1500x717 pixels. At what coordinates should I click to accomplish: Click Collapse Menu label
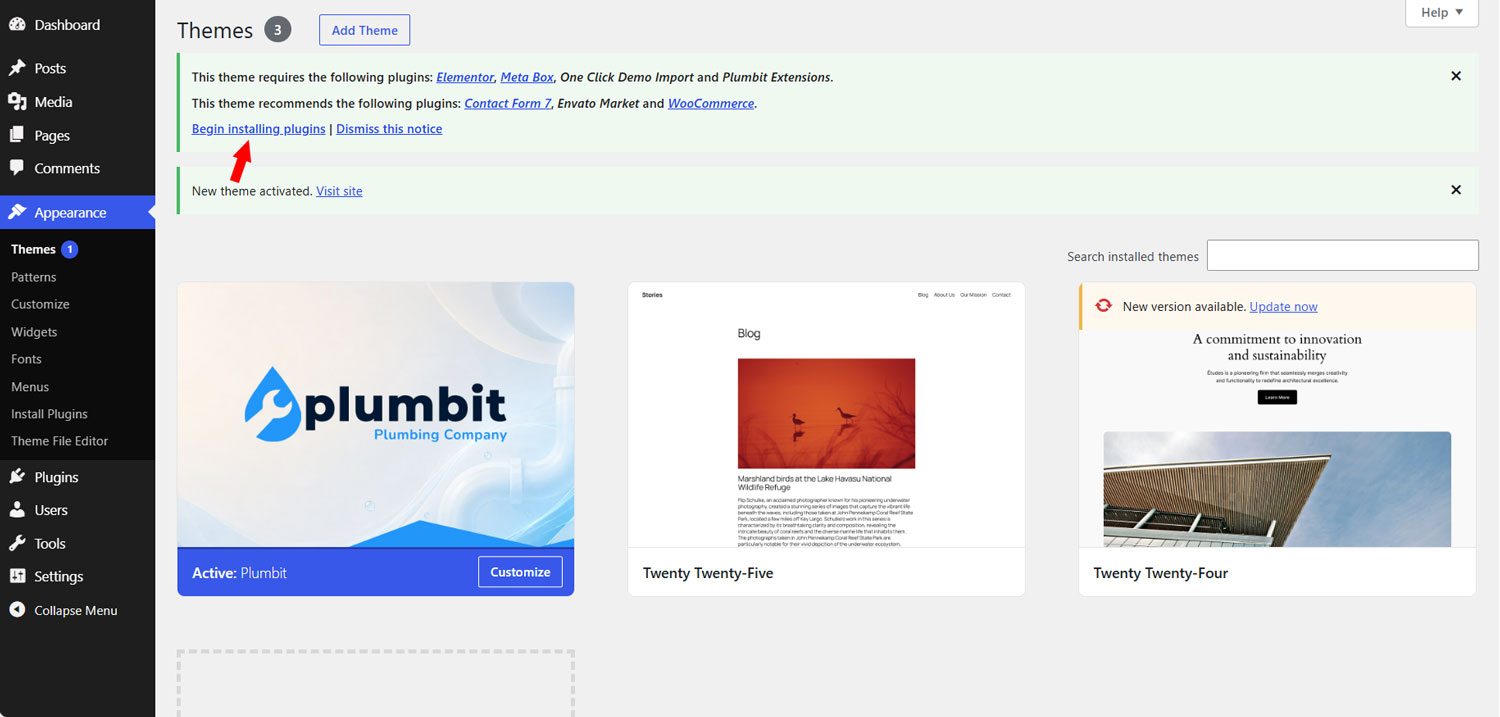[x=76, y=610]
